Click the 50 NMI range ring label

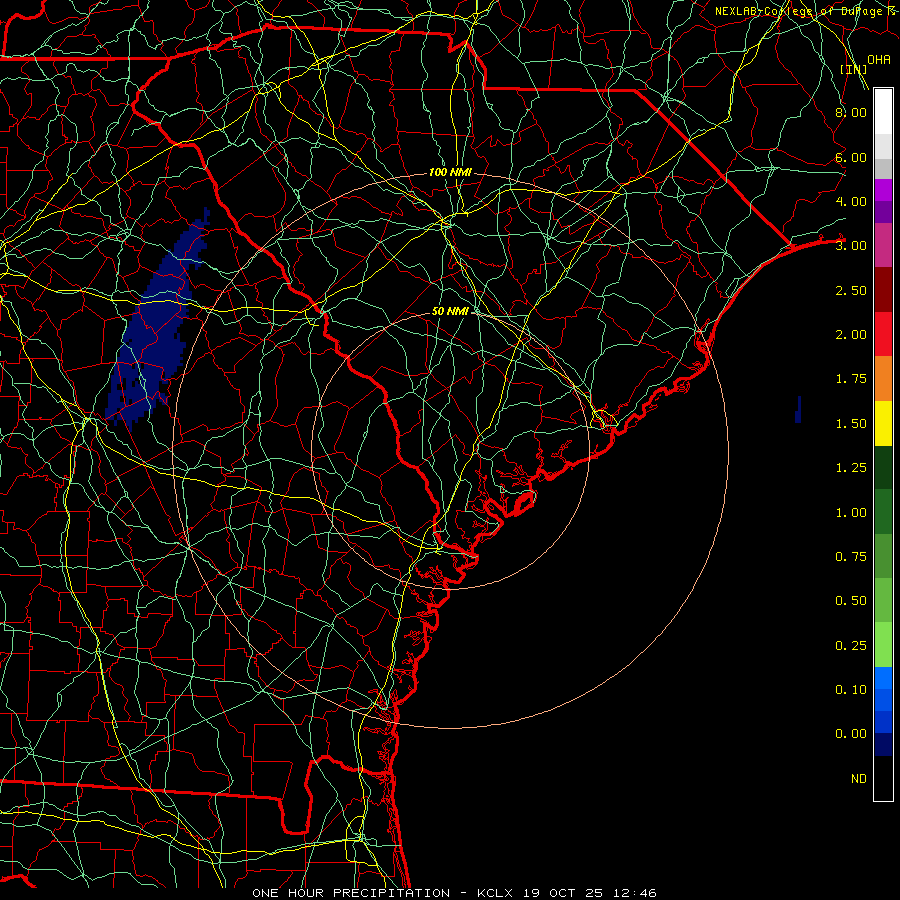click(450, 311)
